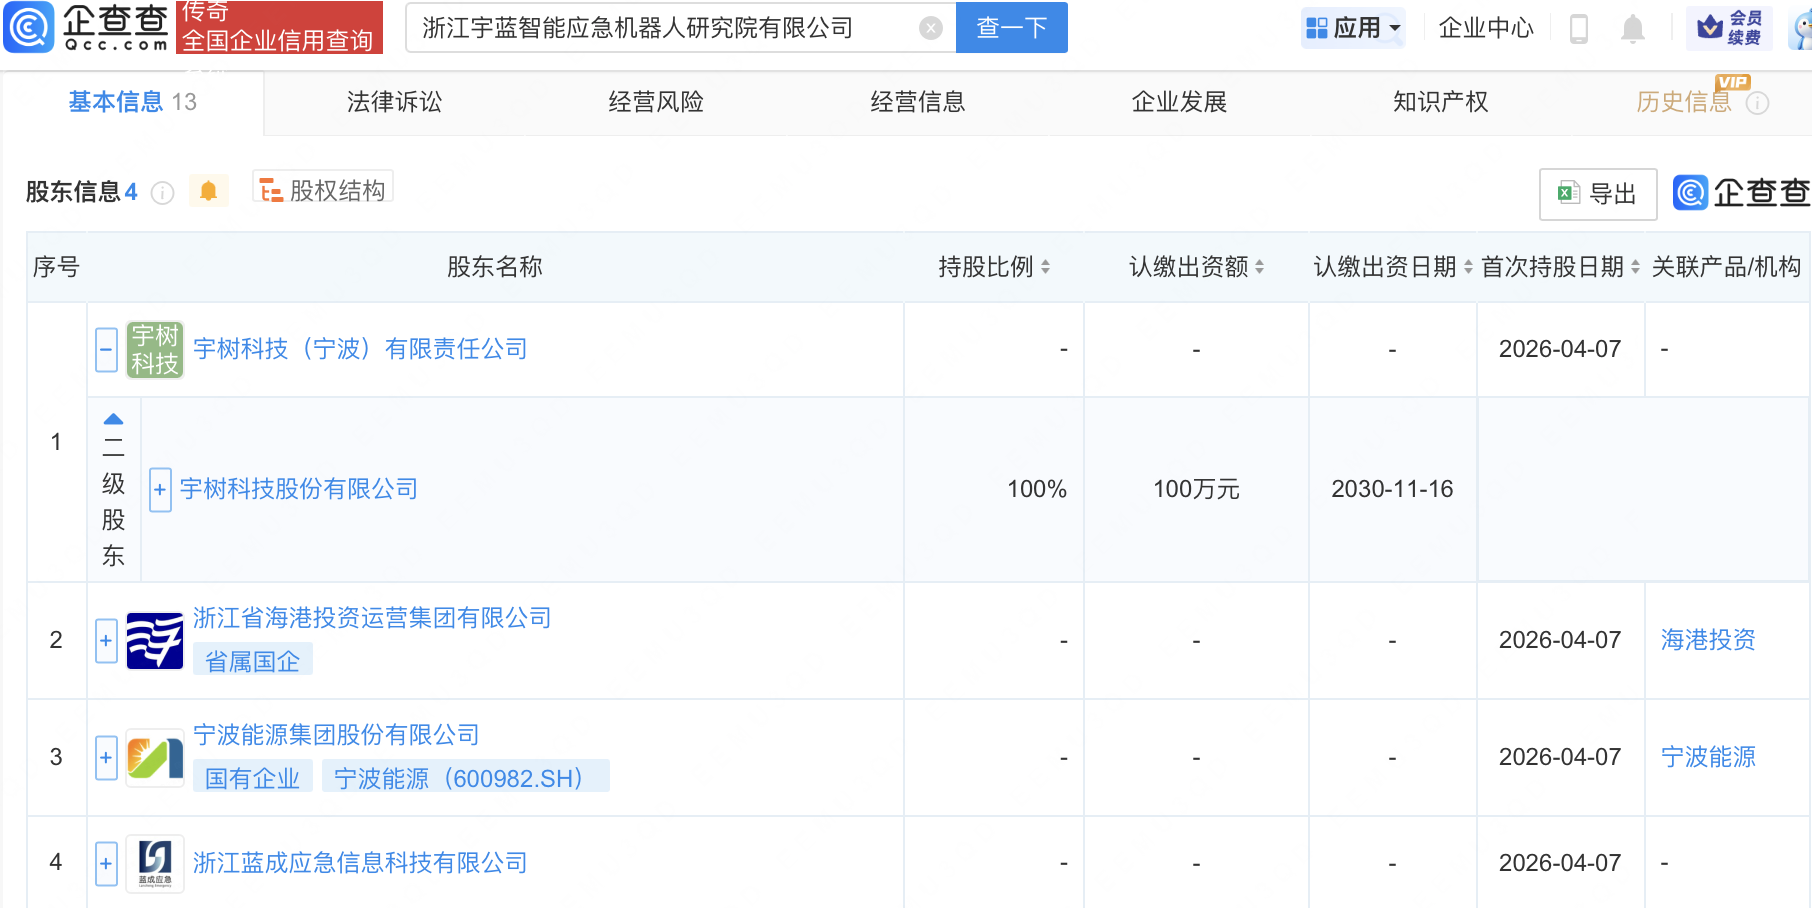Click the 查一下 search button
The width and height of the screenshot is (1812, 908).
pos(1011,28)
